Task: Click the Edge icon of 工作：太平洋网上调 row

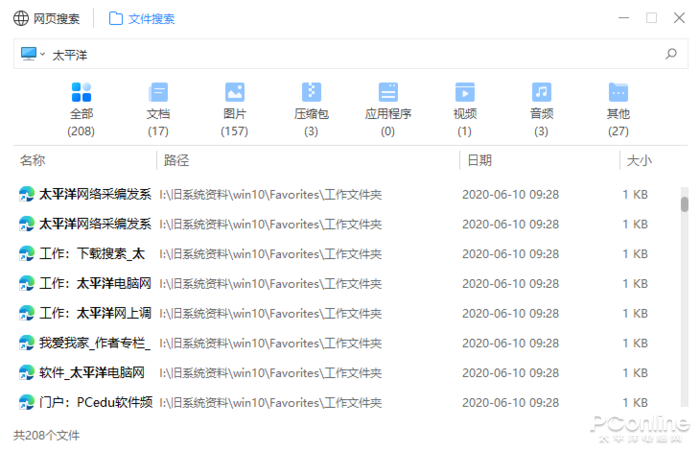Action: pos(26,313)
